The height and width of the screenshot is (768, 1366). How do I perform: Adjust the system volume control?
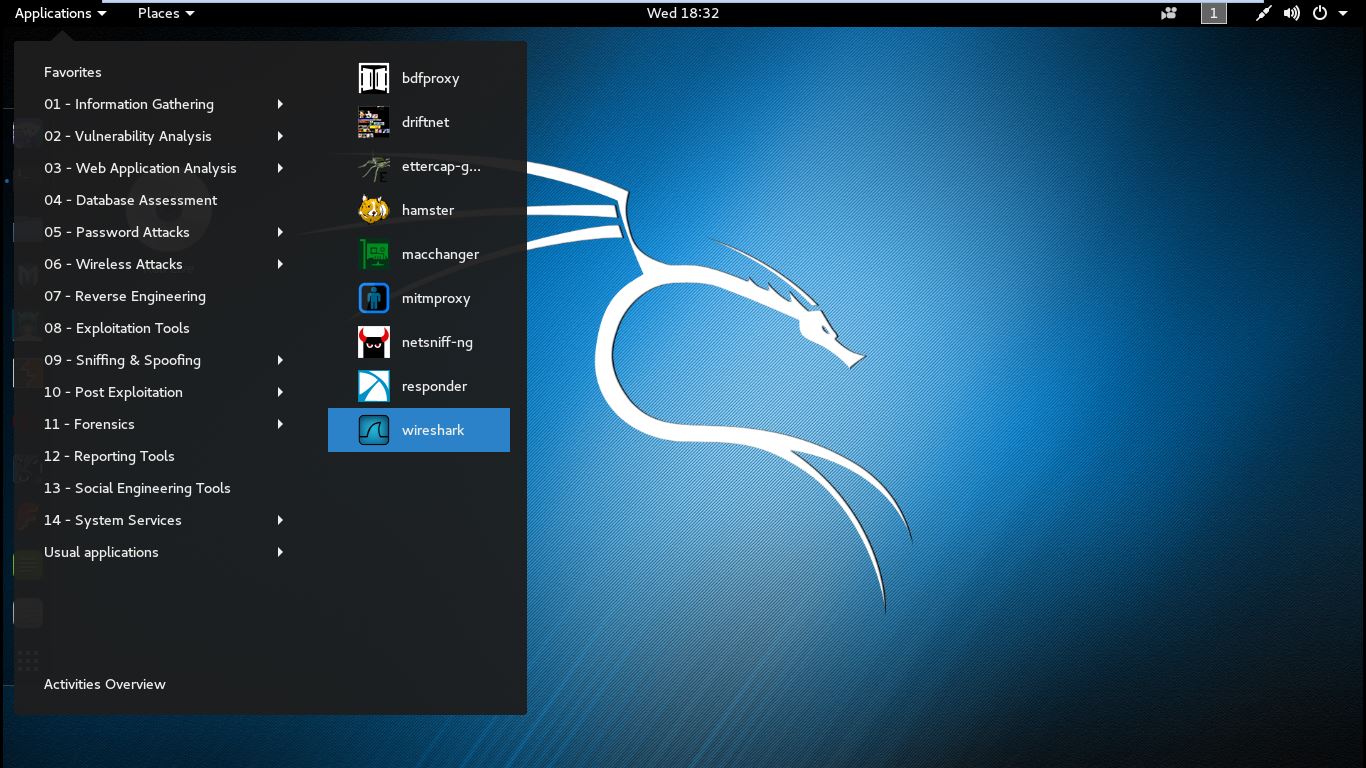point(1291,13)
